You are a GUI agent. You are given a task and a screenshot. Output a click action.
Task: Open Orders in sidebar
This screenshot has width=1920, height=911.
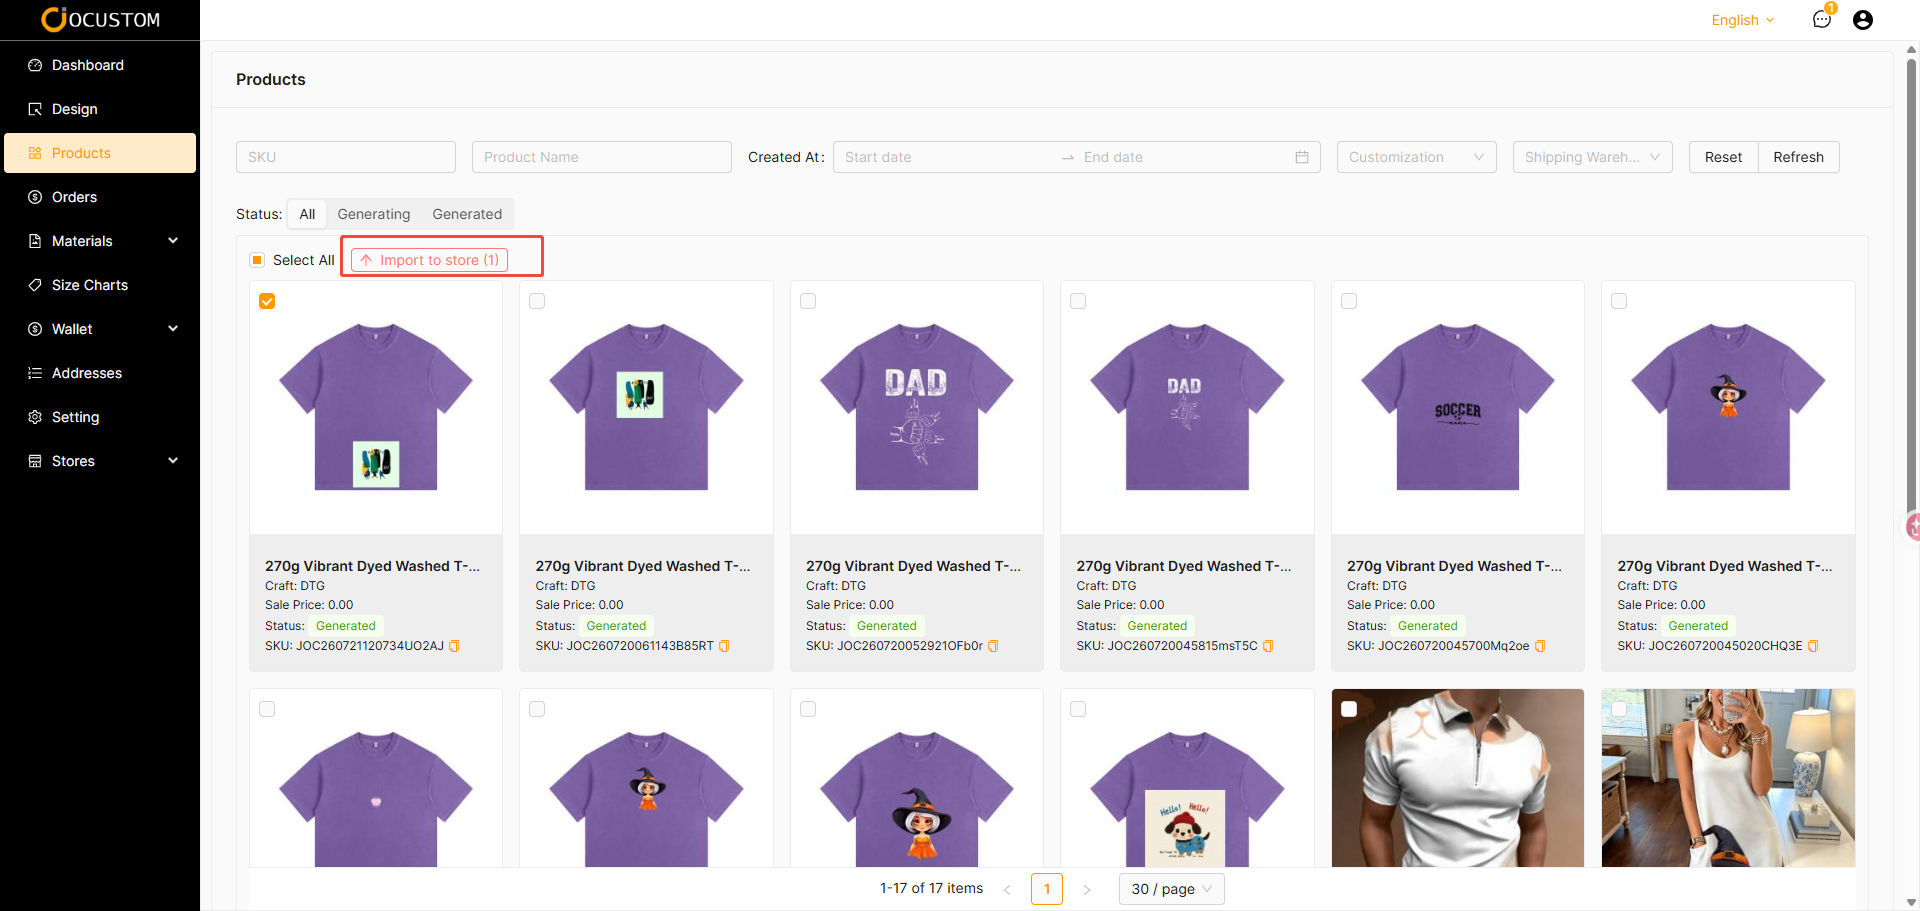click(100, 197)
